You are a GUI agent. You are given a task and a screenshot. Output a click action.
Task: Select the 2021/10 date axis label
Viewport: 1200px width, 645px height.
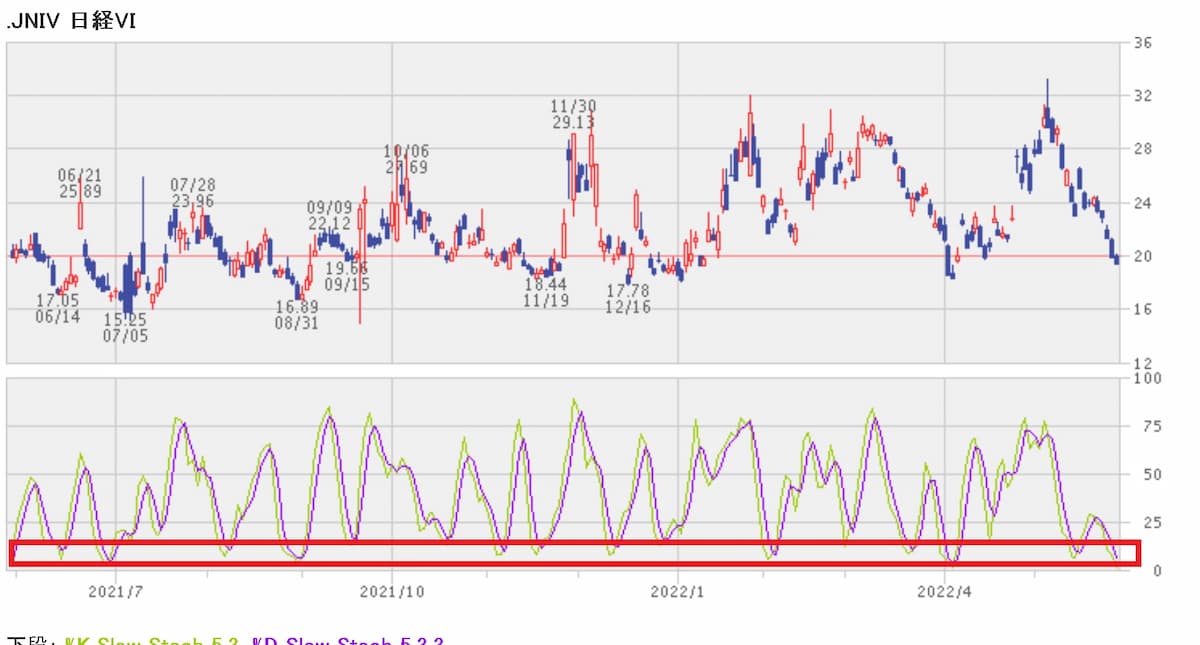[391, 591]
